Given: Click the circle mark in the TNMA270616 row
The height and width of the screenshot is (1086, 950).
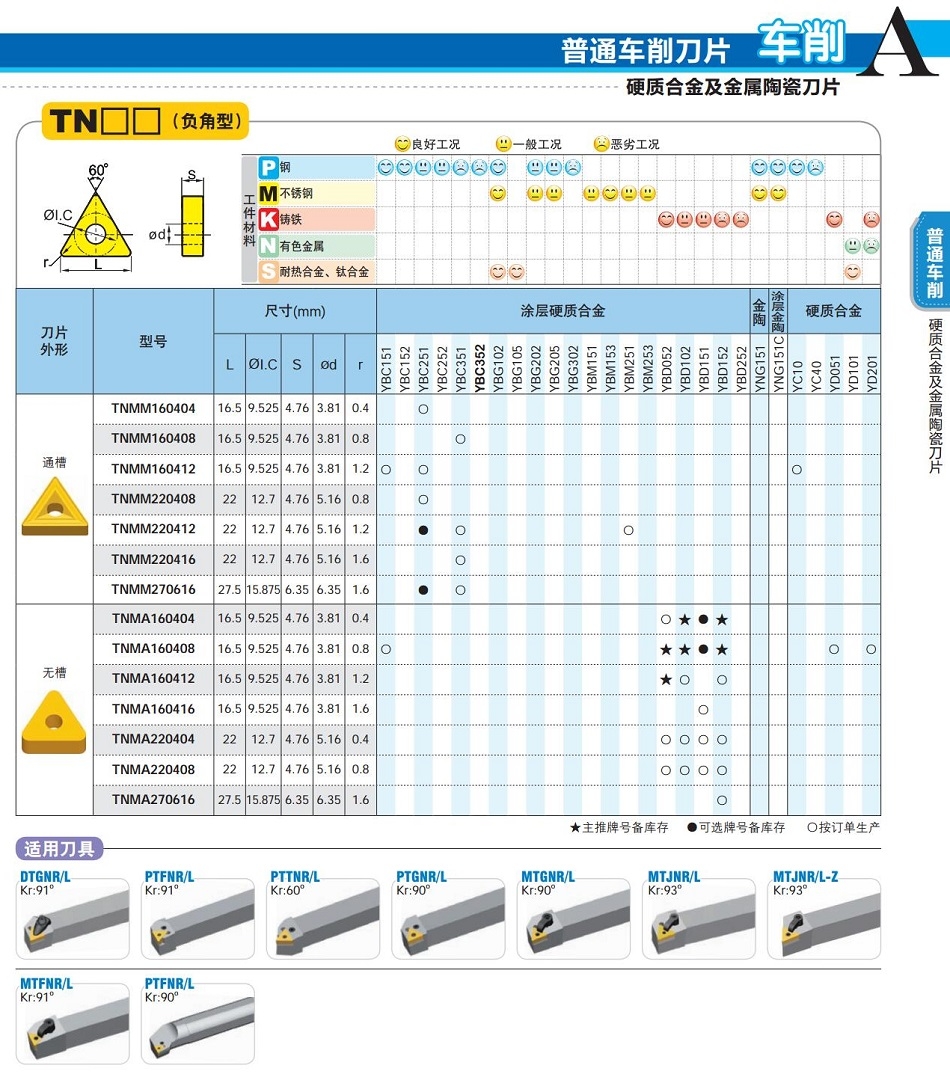Looking at the screenshot, I should click(722, 801).
